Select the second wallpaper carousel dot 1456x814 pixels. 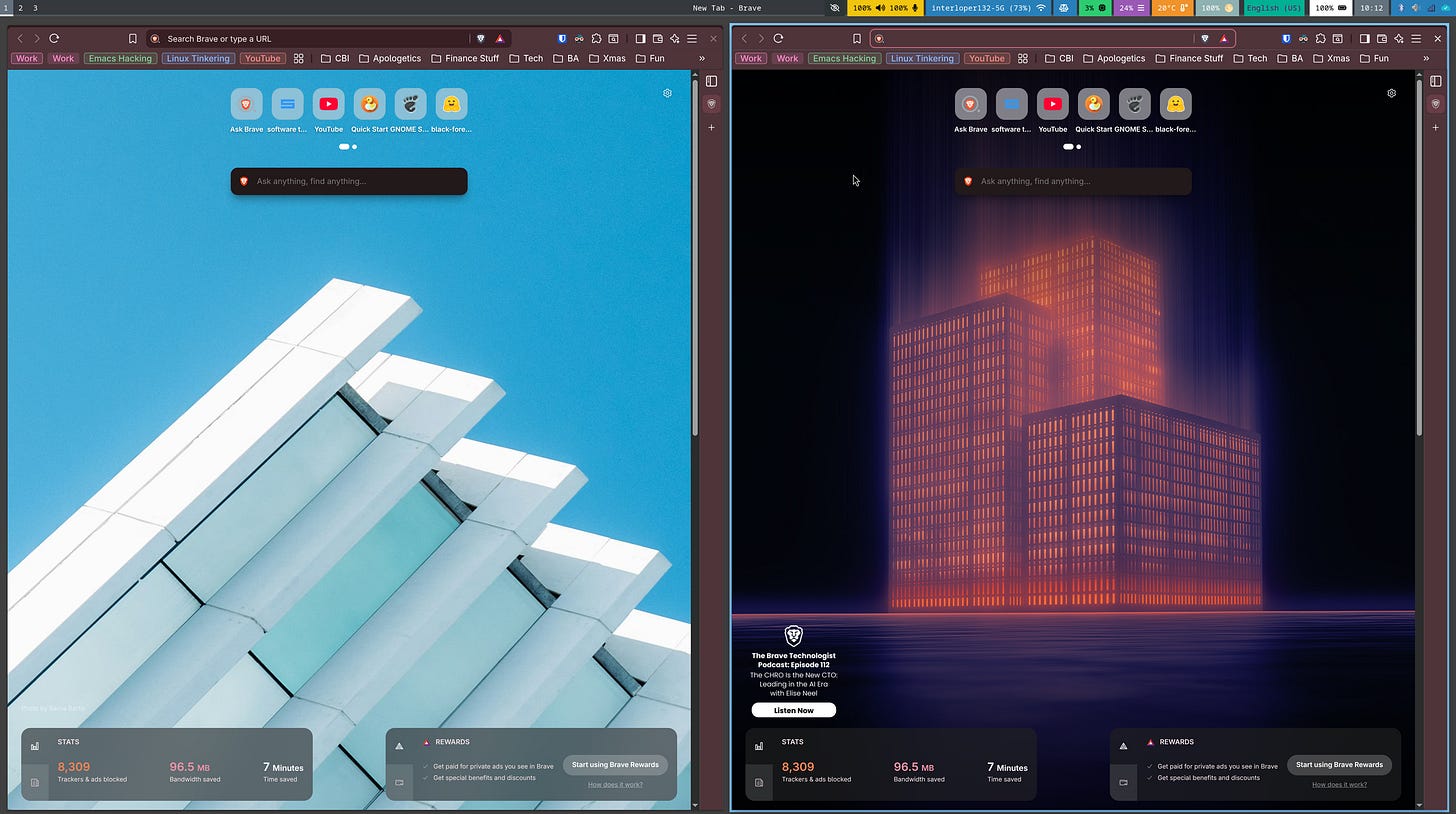354,146
